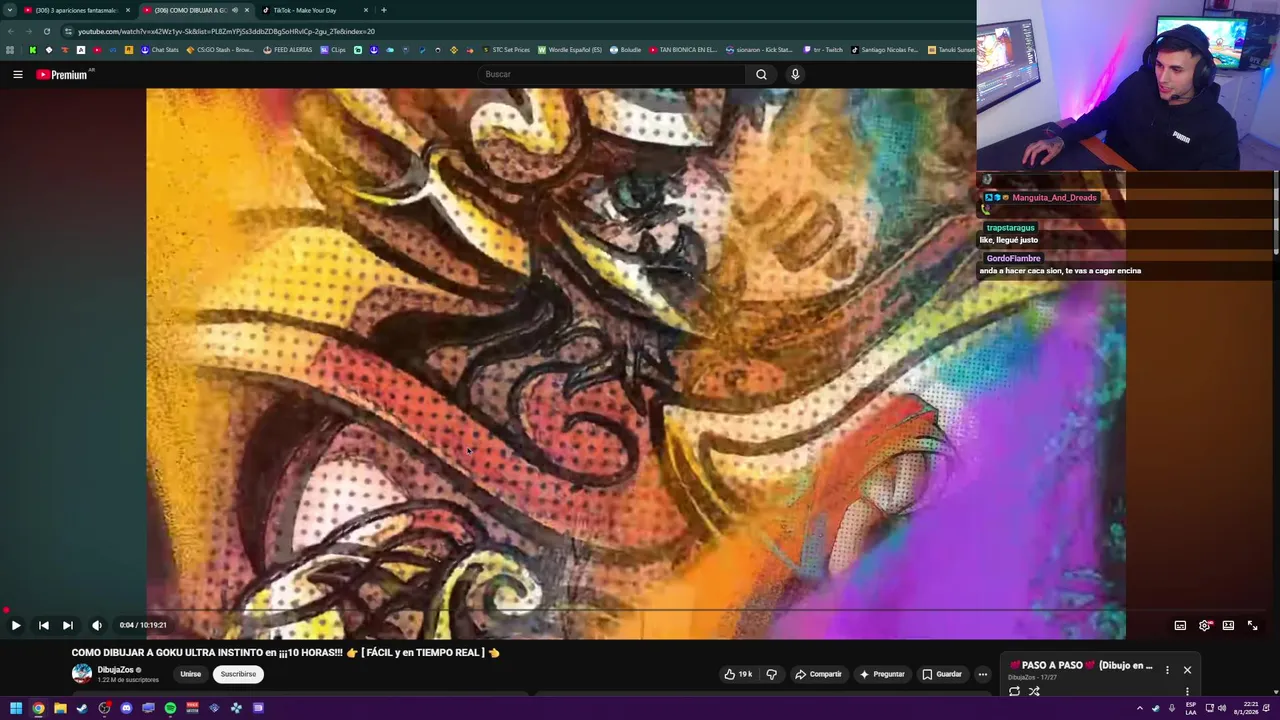The width and height of the screenshot is (1280, 720).
Task: Dislike the video
Action: 771,674
